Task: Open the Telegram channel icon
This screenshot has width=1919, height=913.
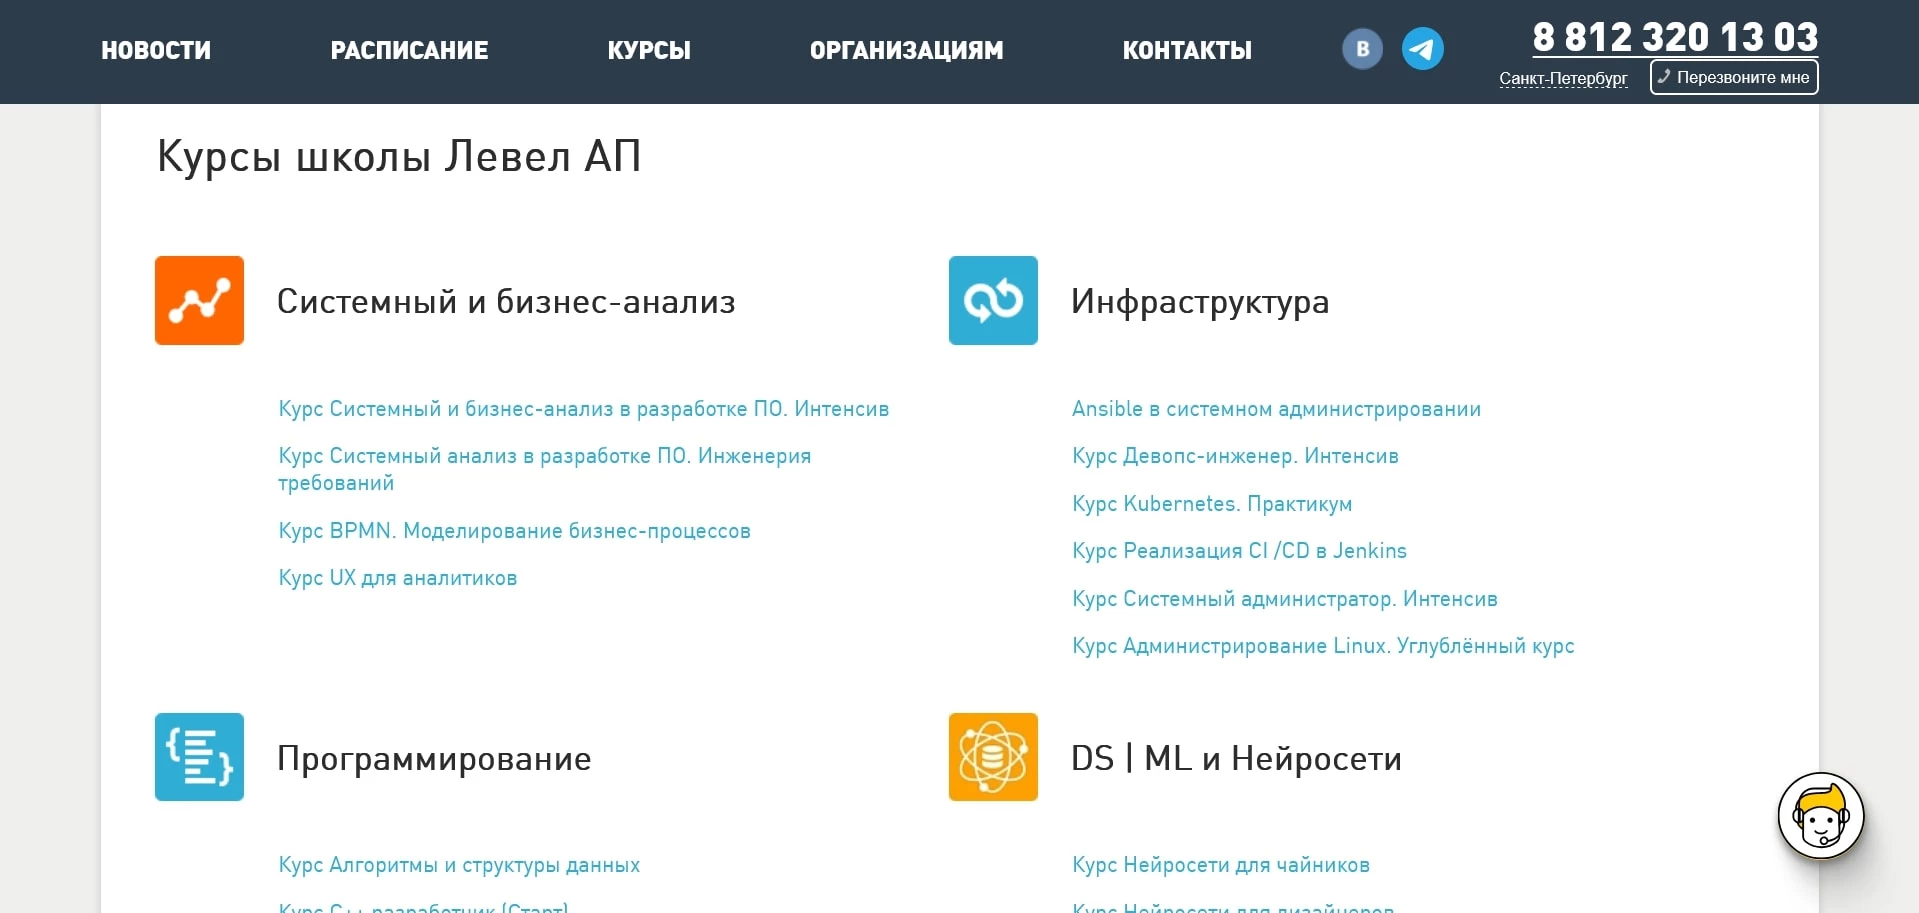Action: pyautogui.click(x=1422, y=49)
